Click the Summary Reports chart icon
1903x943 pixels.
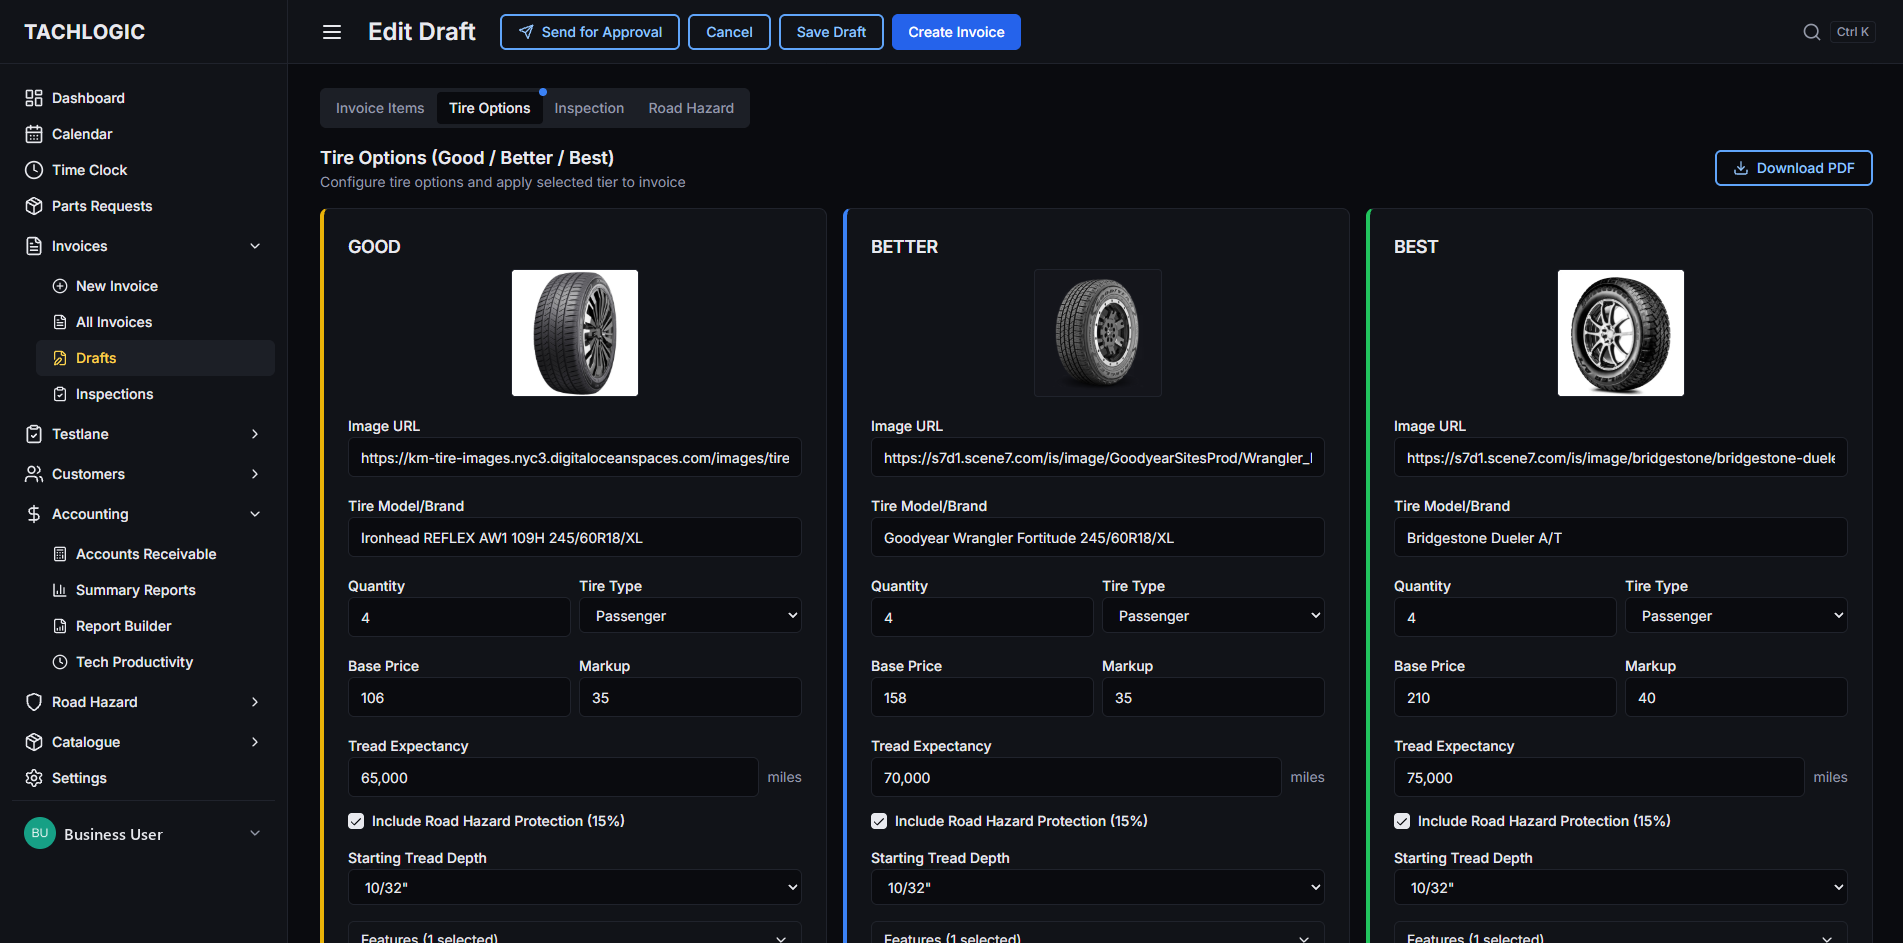(60, 590)
